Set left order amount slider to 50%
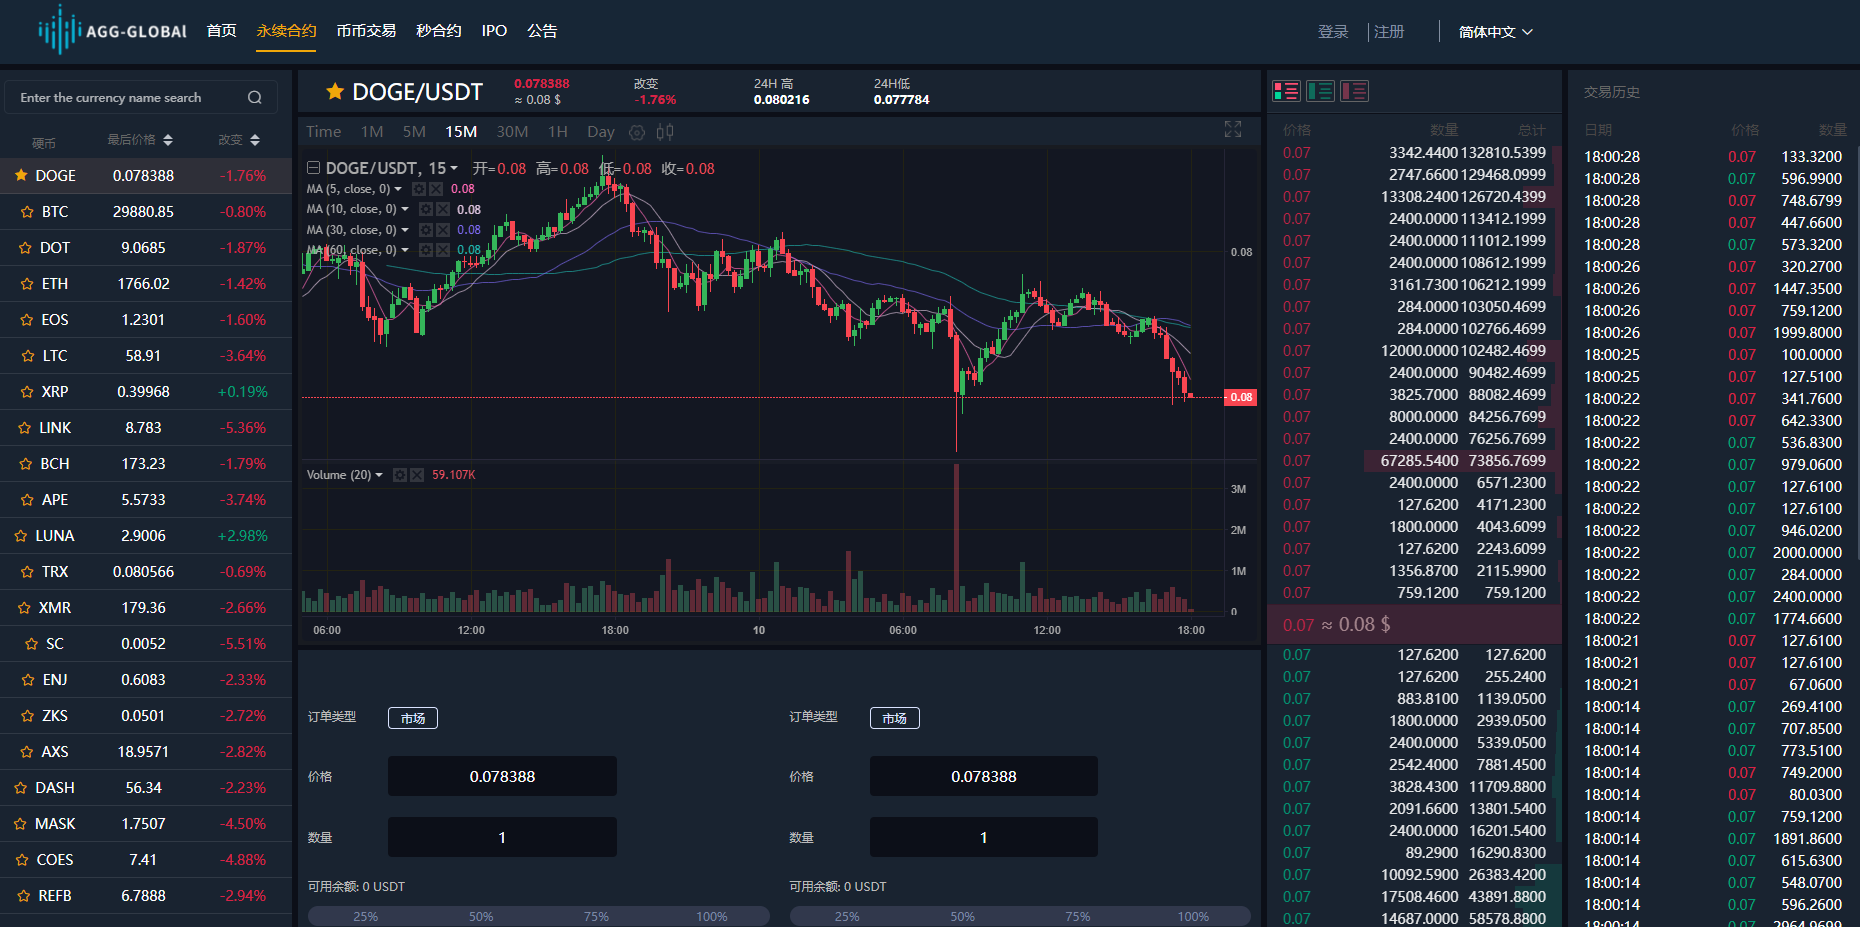Image resolution: width=1860 pixels, height=927 pixels. (x=481, y=916)
